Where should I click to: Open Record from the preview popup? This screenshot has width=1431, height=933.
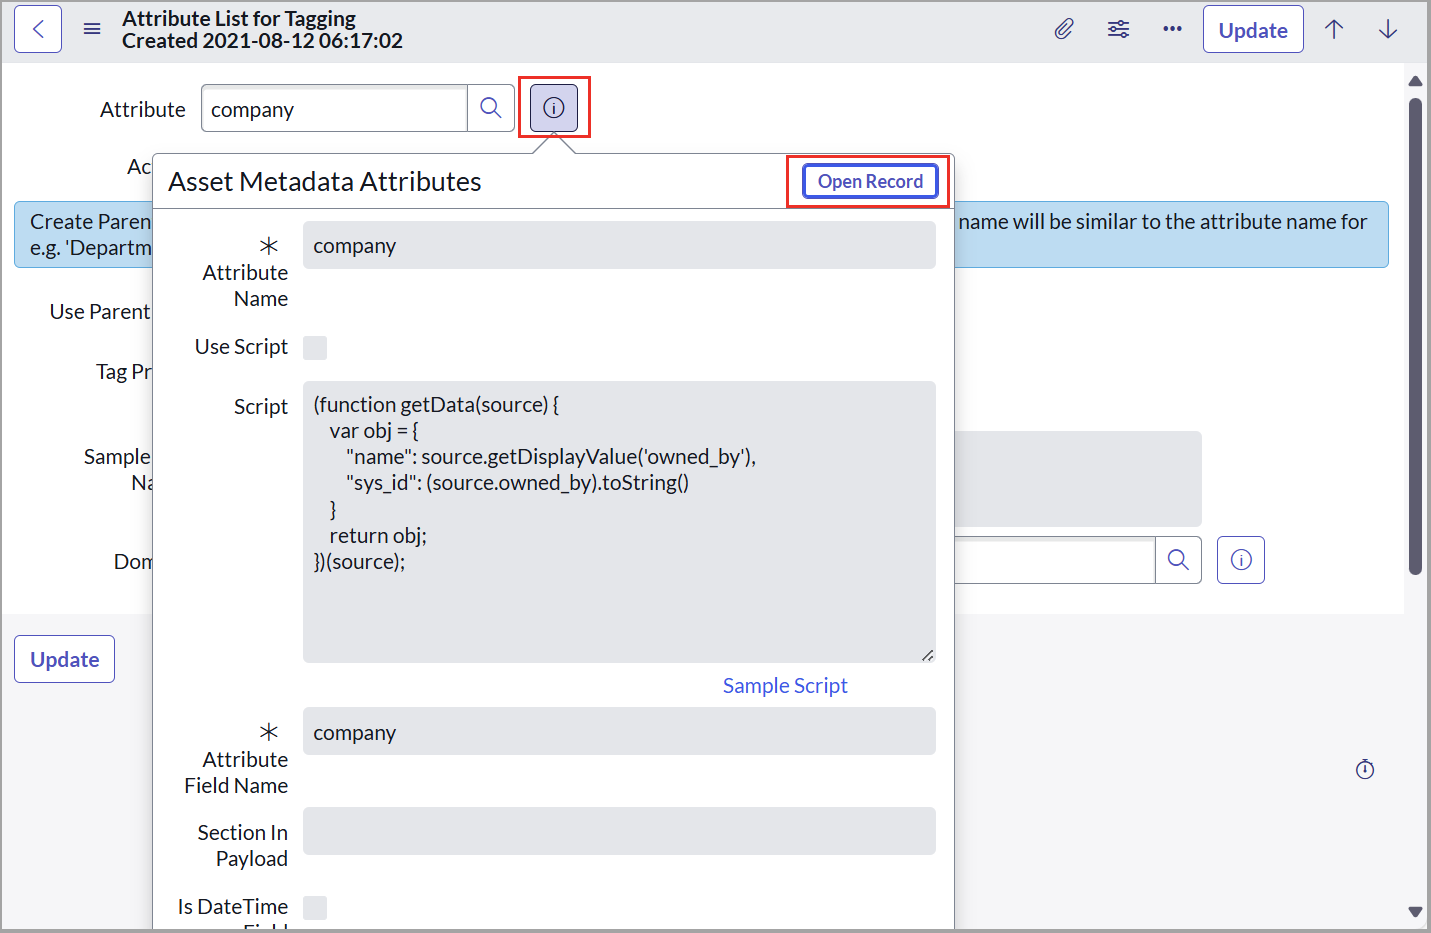[x=869, y=181]
